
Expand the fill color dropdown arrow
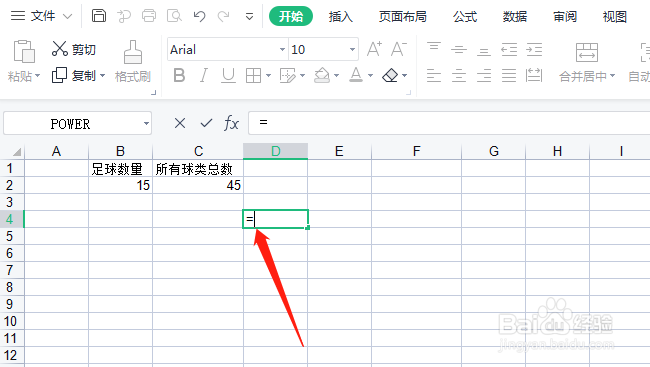pyautogui.click(x=336, y=76)
